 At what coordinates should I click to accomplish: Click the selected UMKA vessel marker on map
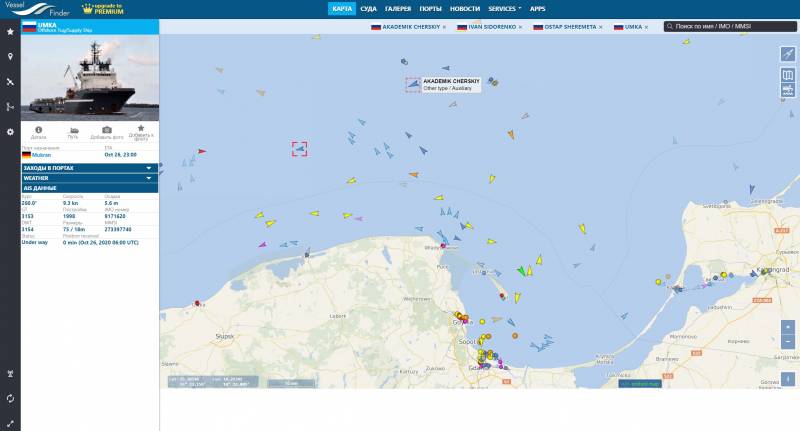[299, 149]
